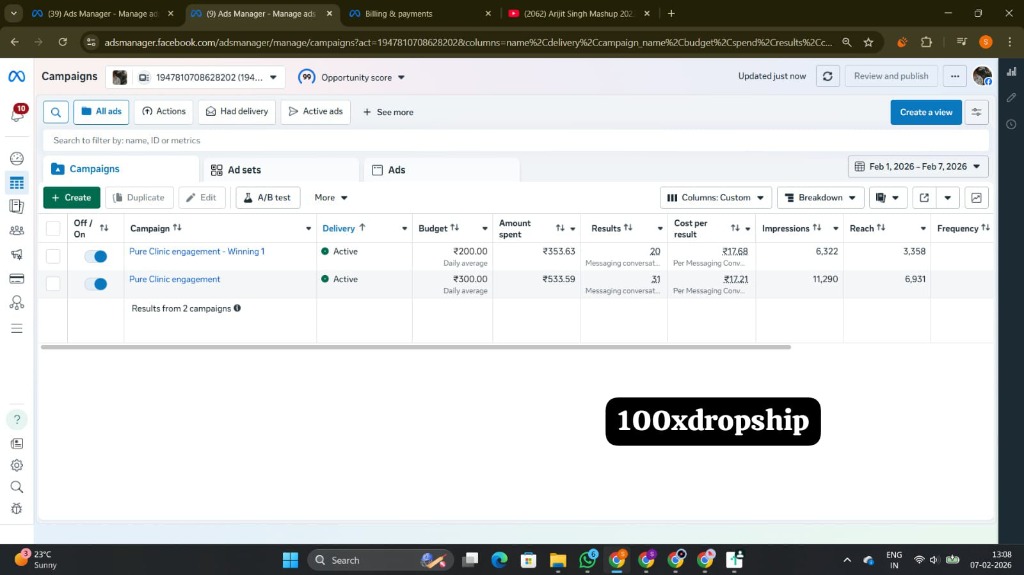Open Windows Start button
Image resolution: width=1024 pixels, height=575 pixels.
pyautogui.click(x=291, y=560)
